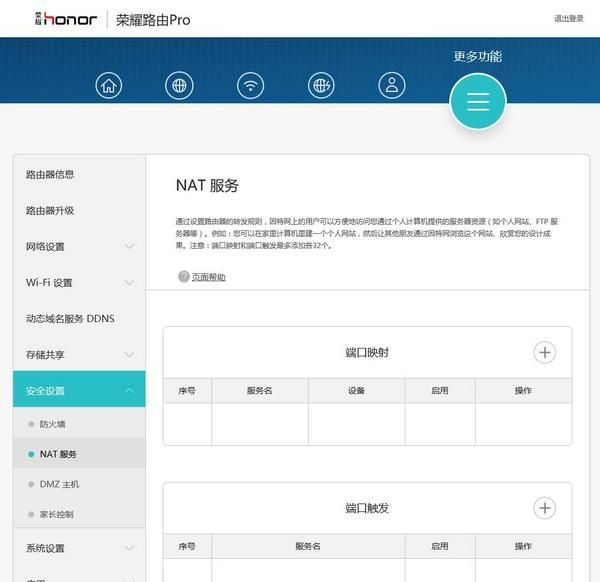Click 序号 column header in 端口映射 table
This screenshot has height=582, width=600.
(187, 391)
